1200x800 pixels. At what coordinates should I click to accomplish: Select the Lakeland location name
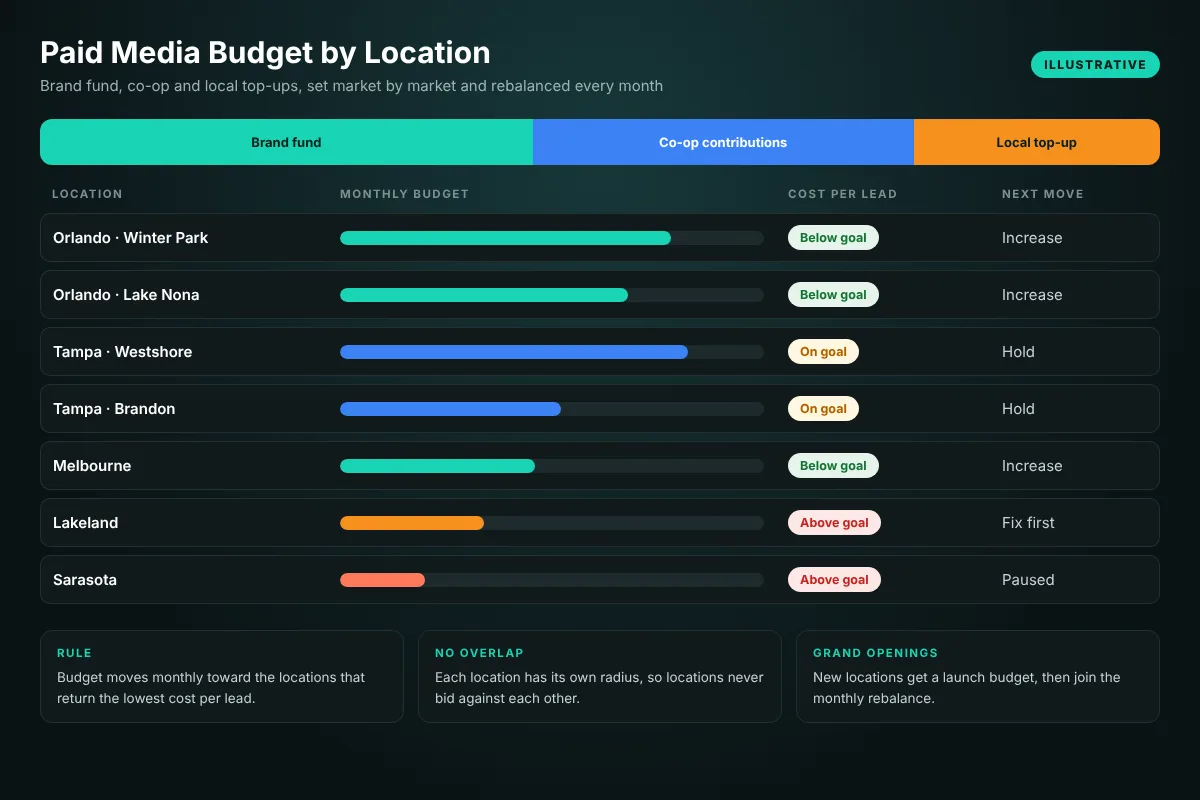tap(86, 523)
